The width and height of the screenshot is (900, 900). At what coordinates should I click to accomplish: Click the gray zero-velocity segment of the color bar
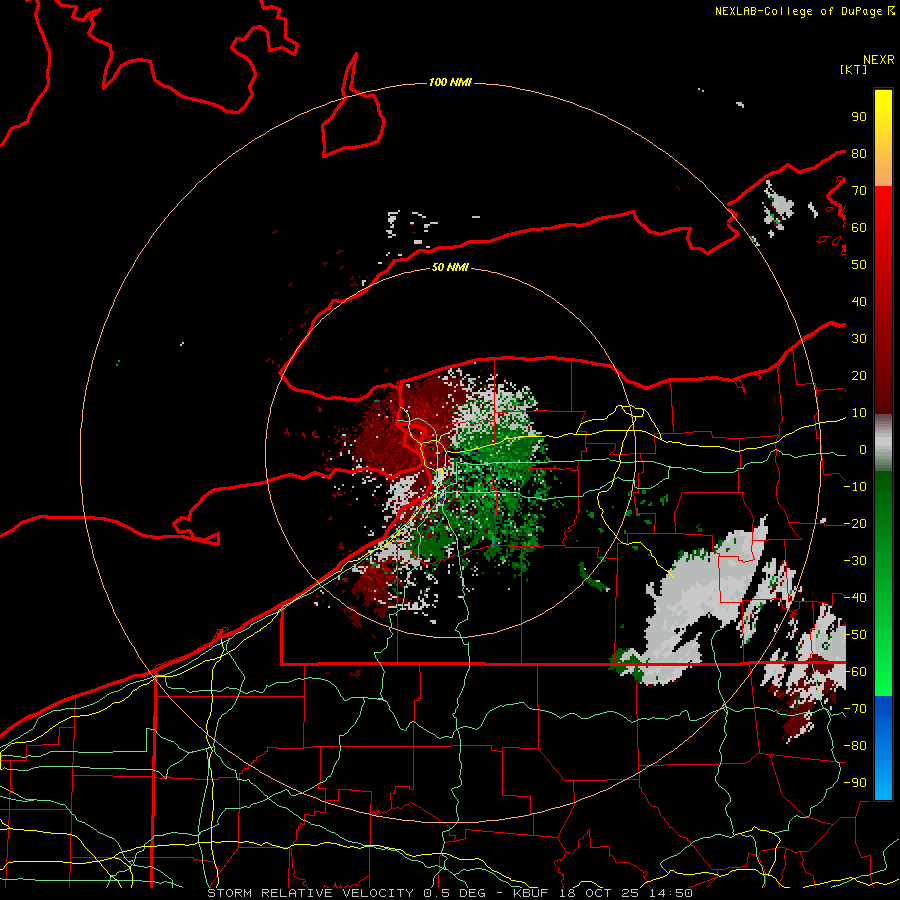click(883, 443)
